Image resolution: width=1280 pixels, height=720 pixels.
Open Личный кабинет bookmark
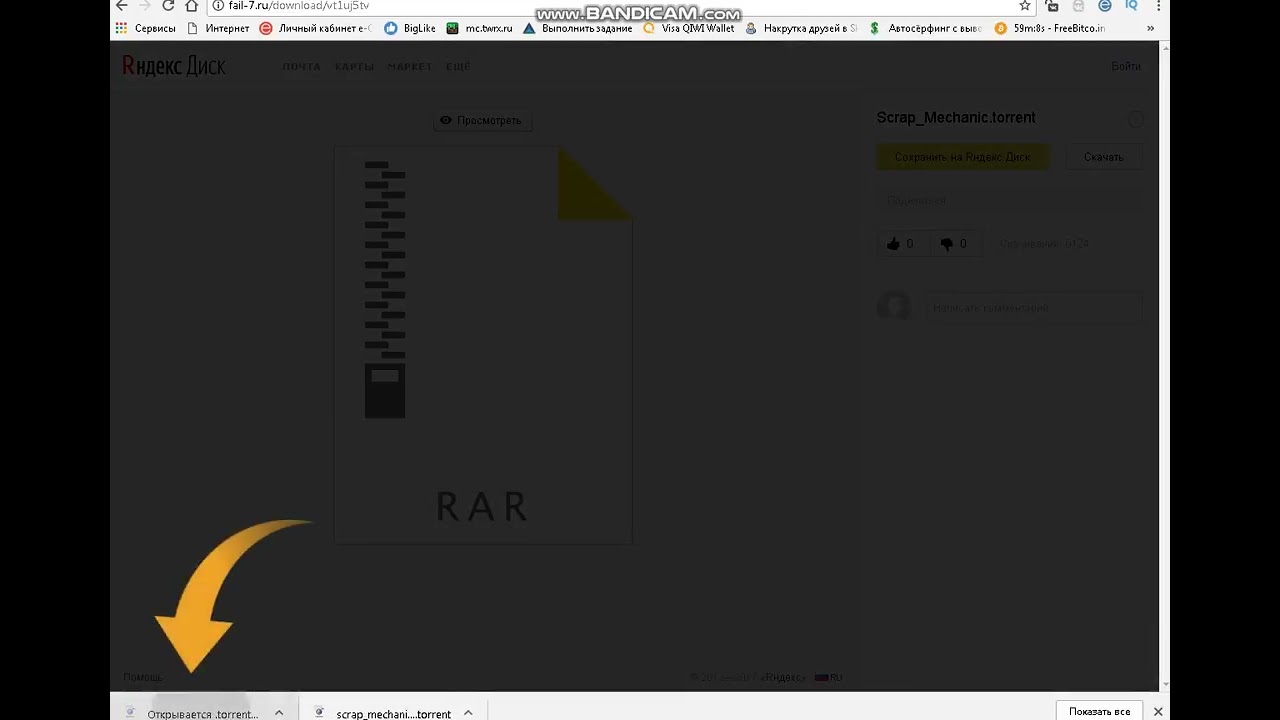pos(315,28)
